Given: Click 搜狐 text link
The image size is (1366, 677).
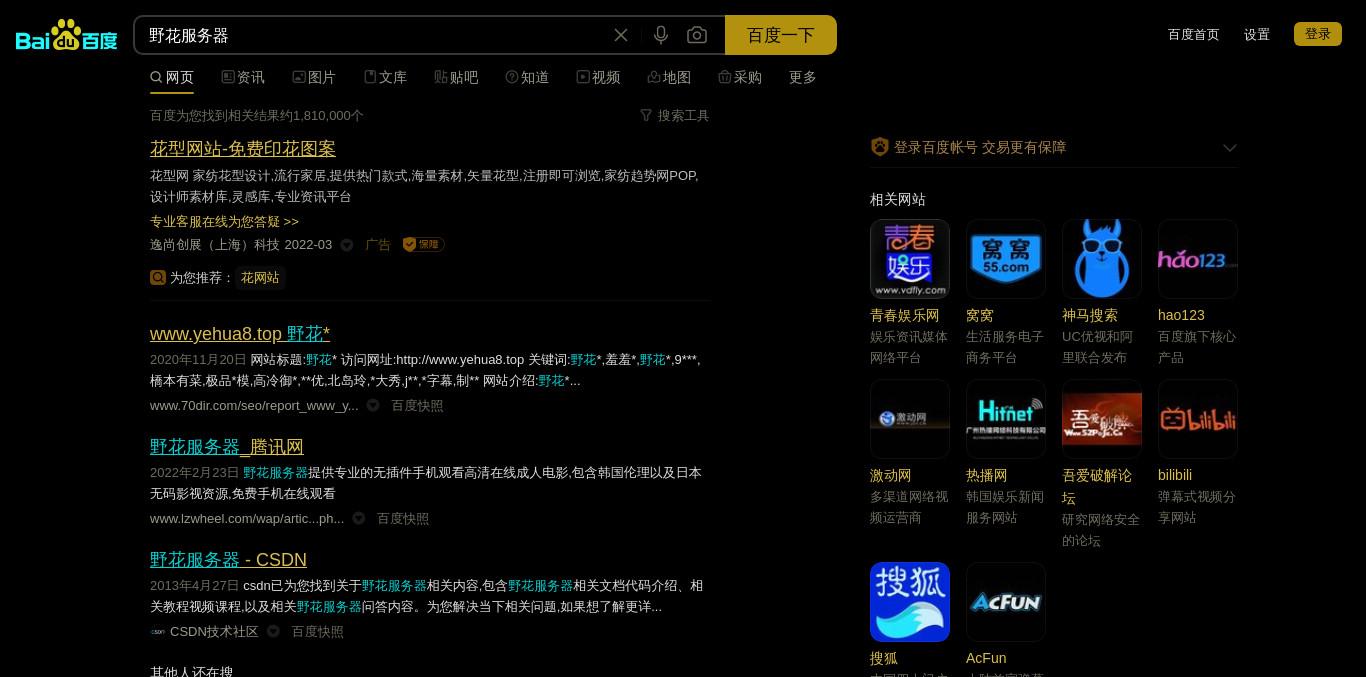Looking at the screenshot, I should pos(884,658).
